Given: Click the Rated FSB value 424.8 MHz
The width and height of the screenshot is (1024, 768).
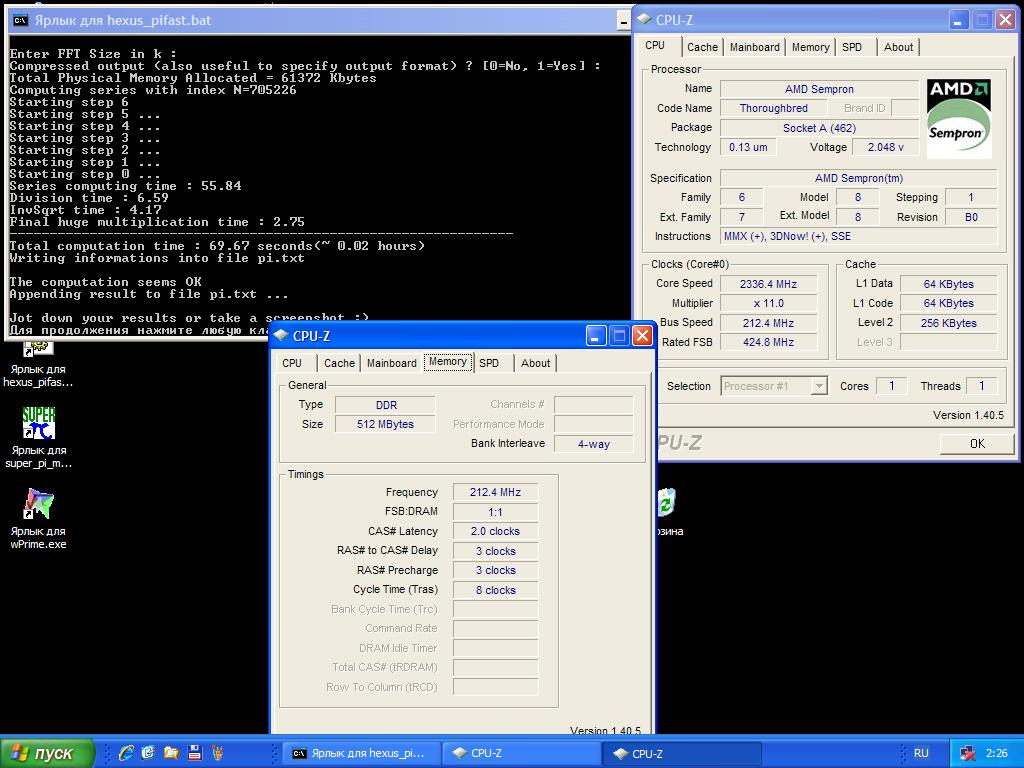Looking at the screenshot, I should pyautogui.click(x=768, y=342).
